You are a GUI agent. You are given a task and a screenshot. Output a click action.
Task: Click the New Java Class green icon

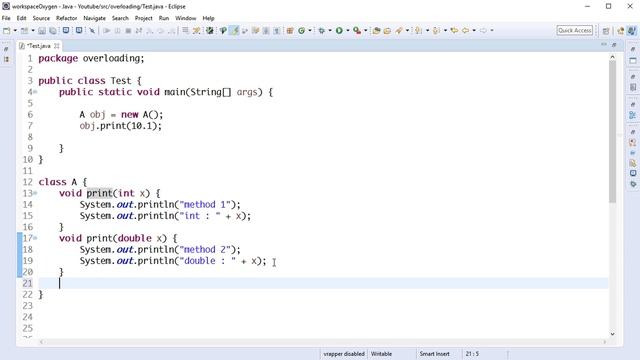click(x=302, y=31)
